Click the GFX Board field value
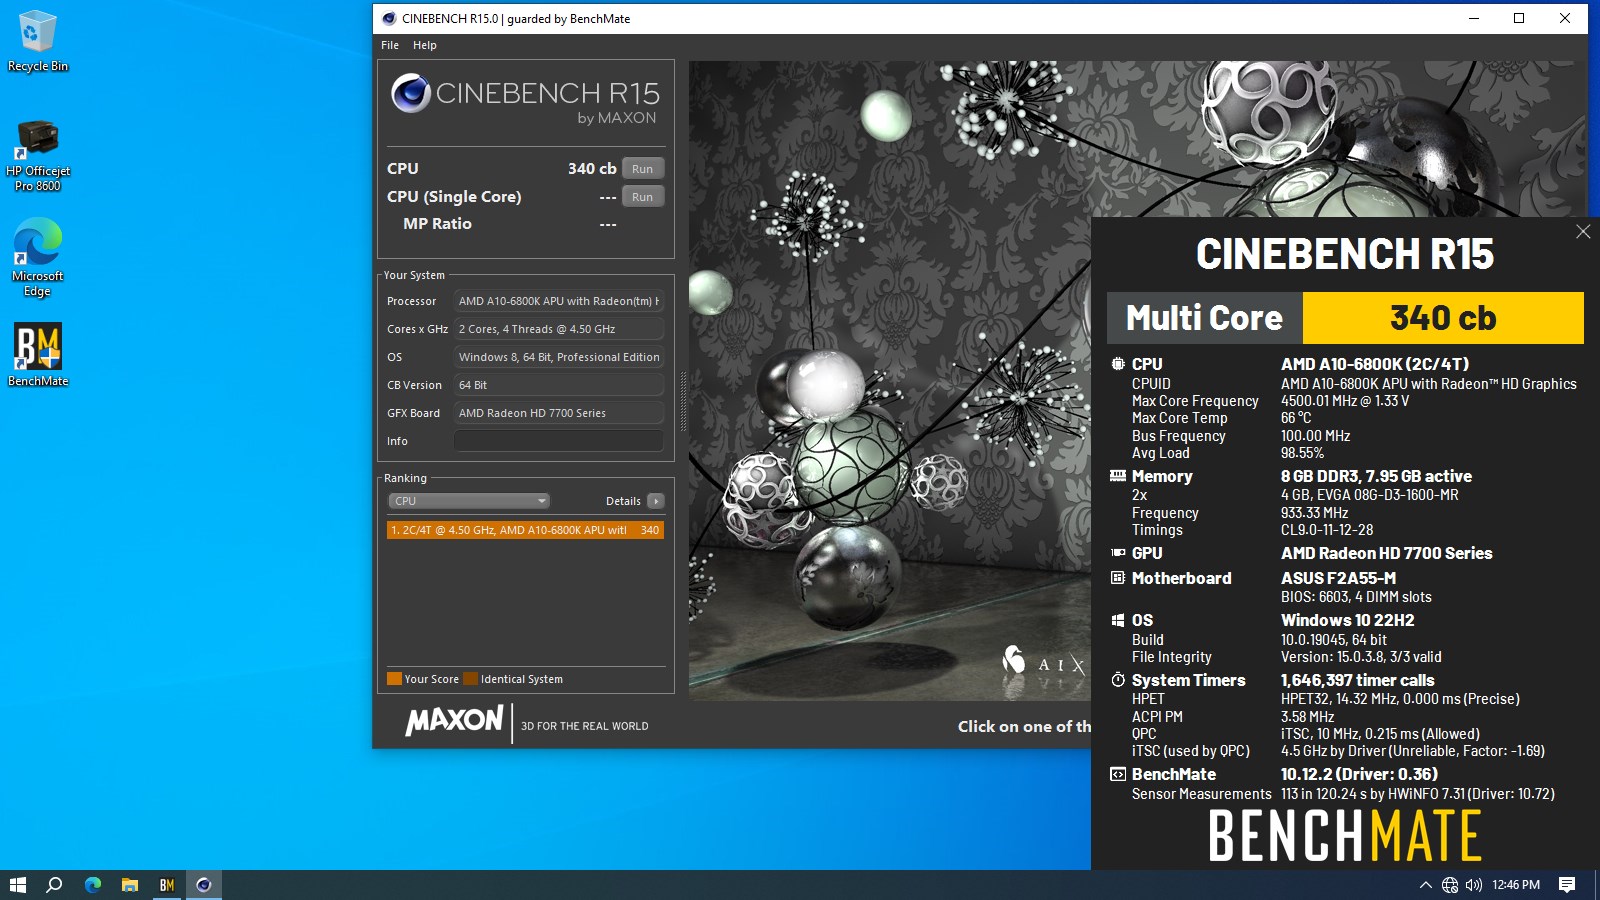 point(559,413)
